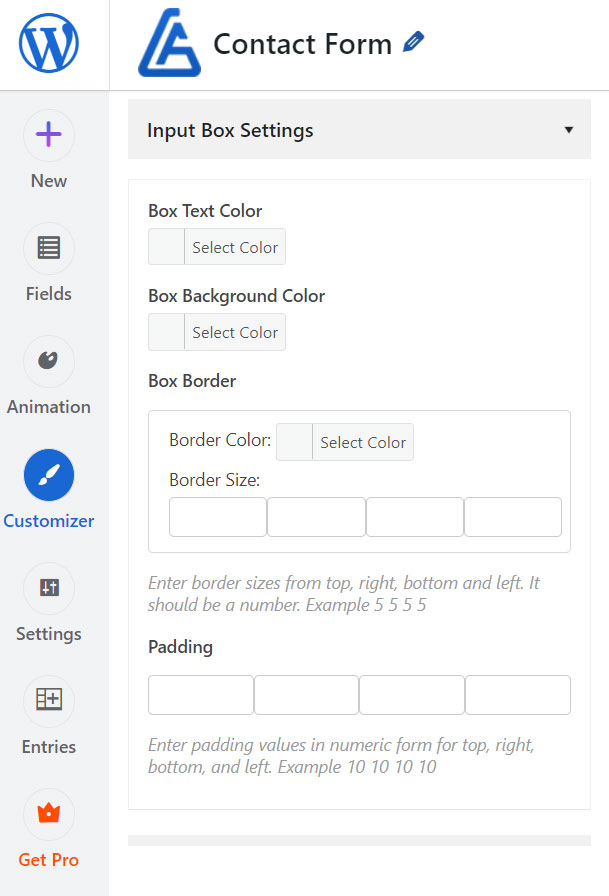The height and width of the screenshot is (896, 609).
Task: Click Select Color for Box Background Color
Action: [235, 332]
